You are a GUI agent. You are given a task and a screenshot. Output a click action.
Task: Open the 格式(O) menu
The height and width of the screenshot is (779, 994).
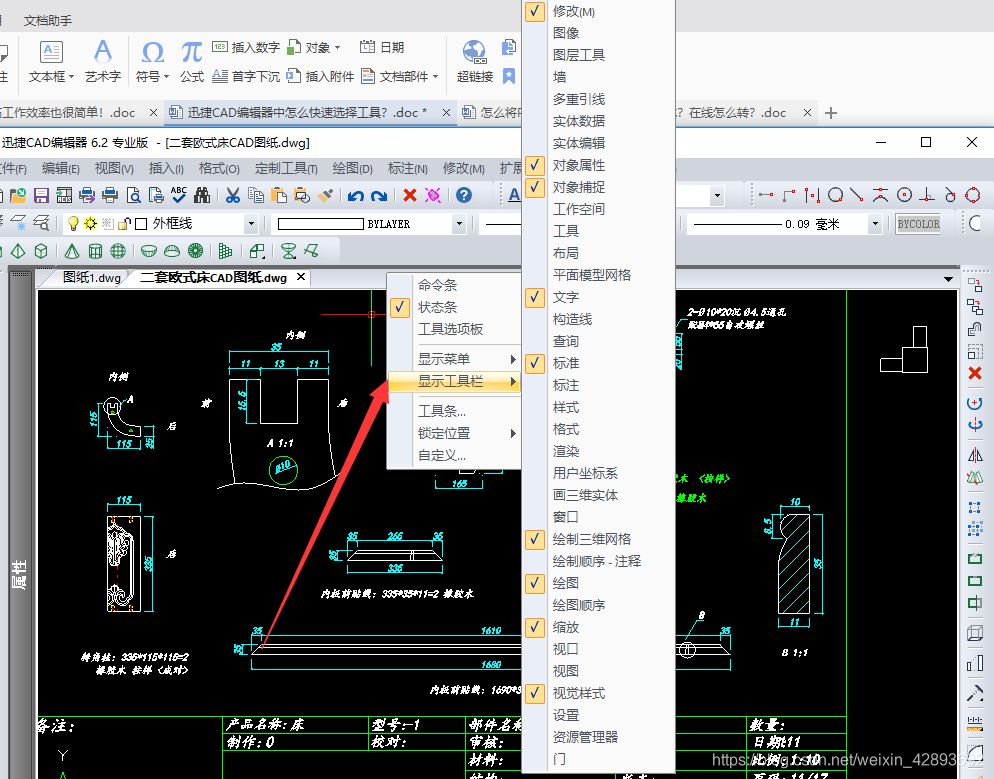point(219,169)
